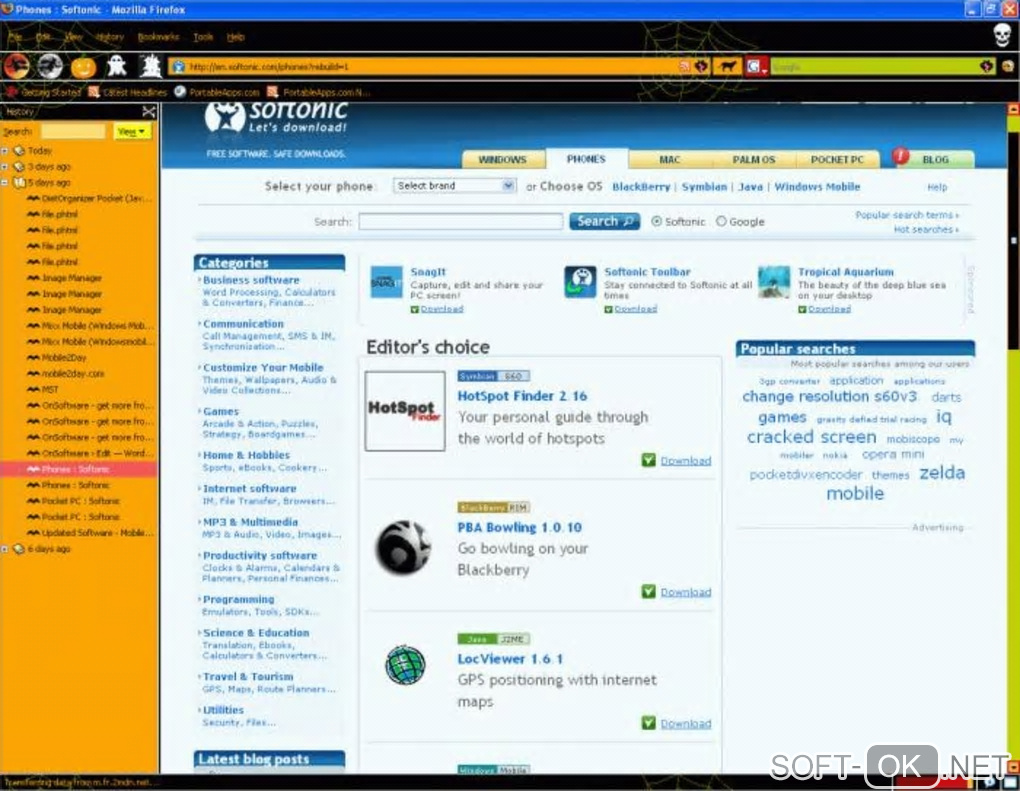Image resolution: width=1020 pixels, height=791 pixels.
Task: Click the Latest Headlines feed bookmark
Action: click(x=128, y=92)
